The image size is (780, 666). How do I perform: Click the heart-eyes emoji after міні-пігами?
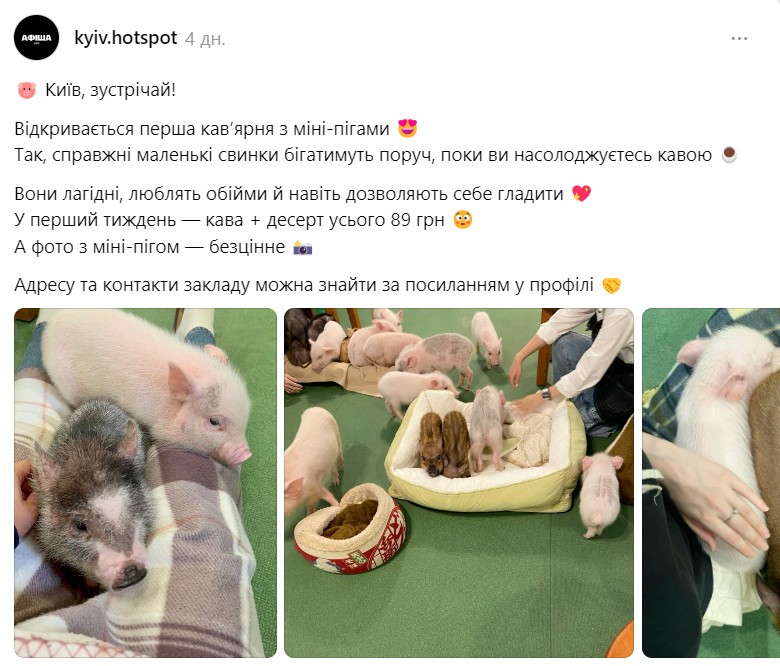tap(407, 128)
